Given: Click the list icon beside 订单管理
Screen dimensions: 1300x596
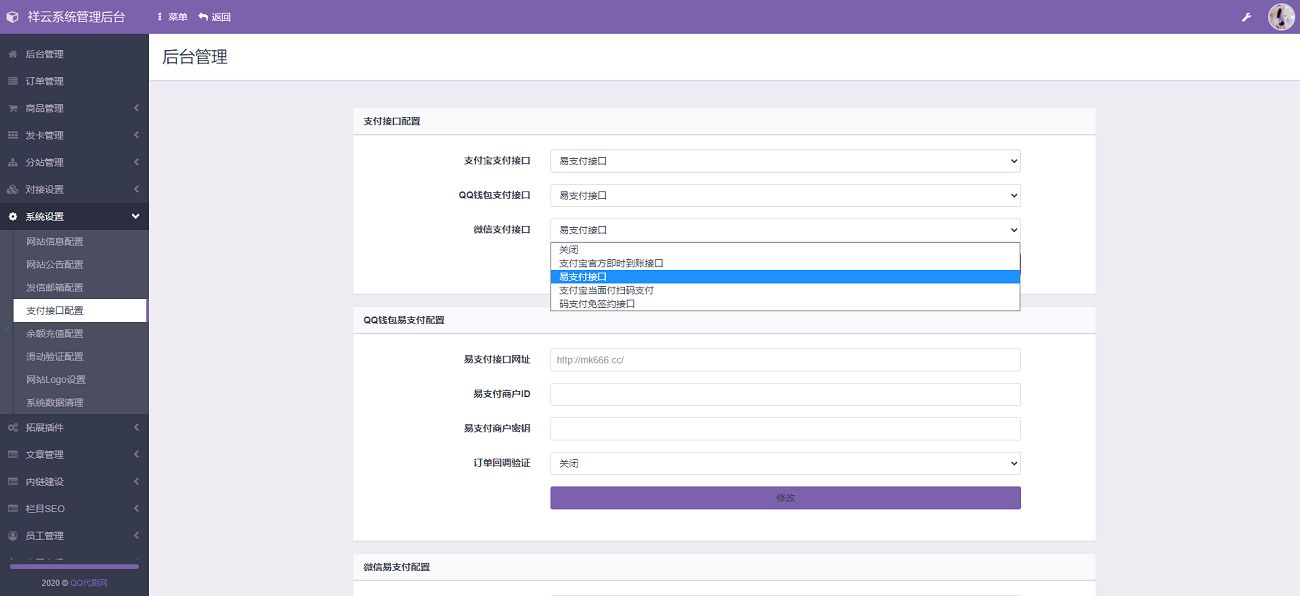Looking at the screenshot, I should [13, 81].
